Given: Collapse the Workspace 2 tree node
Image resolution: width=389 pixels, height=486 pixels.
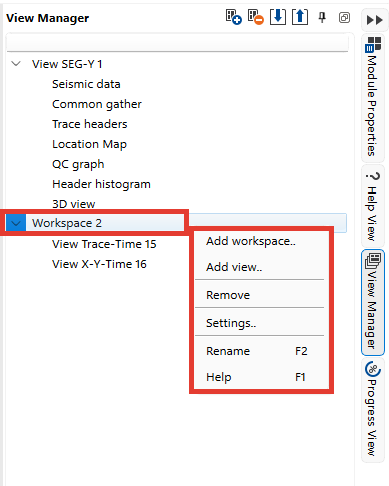Looking at the screenshot, I should pyautogui.click(x=16, y=223).
